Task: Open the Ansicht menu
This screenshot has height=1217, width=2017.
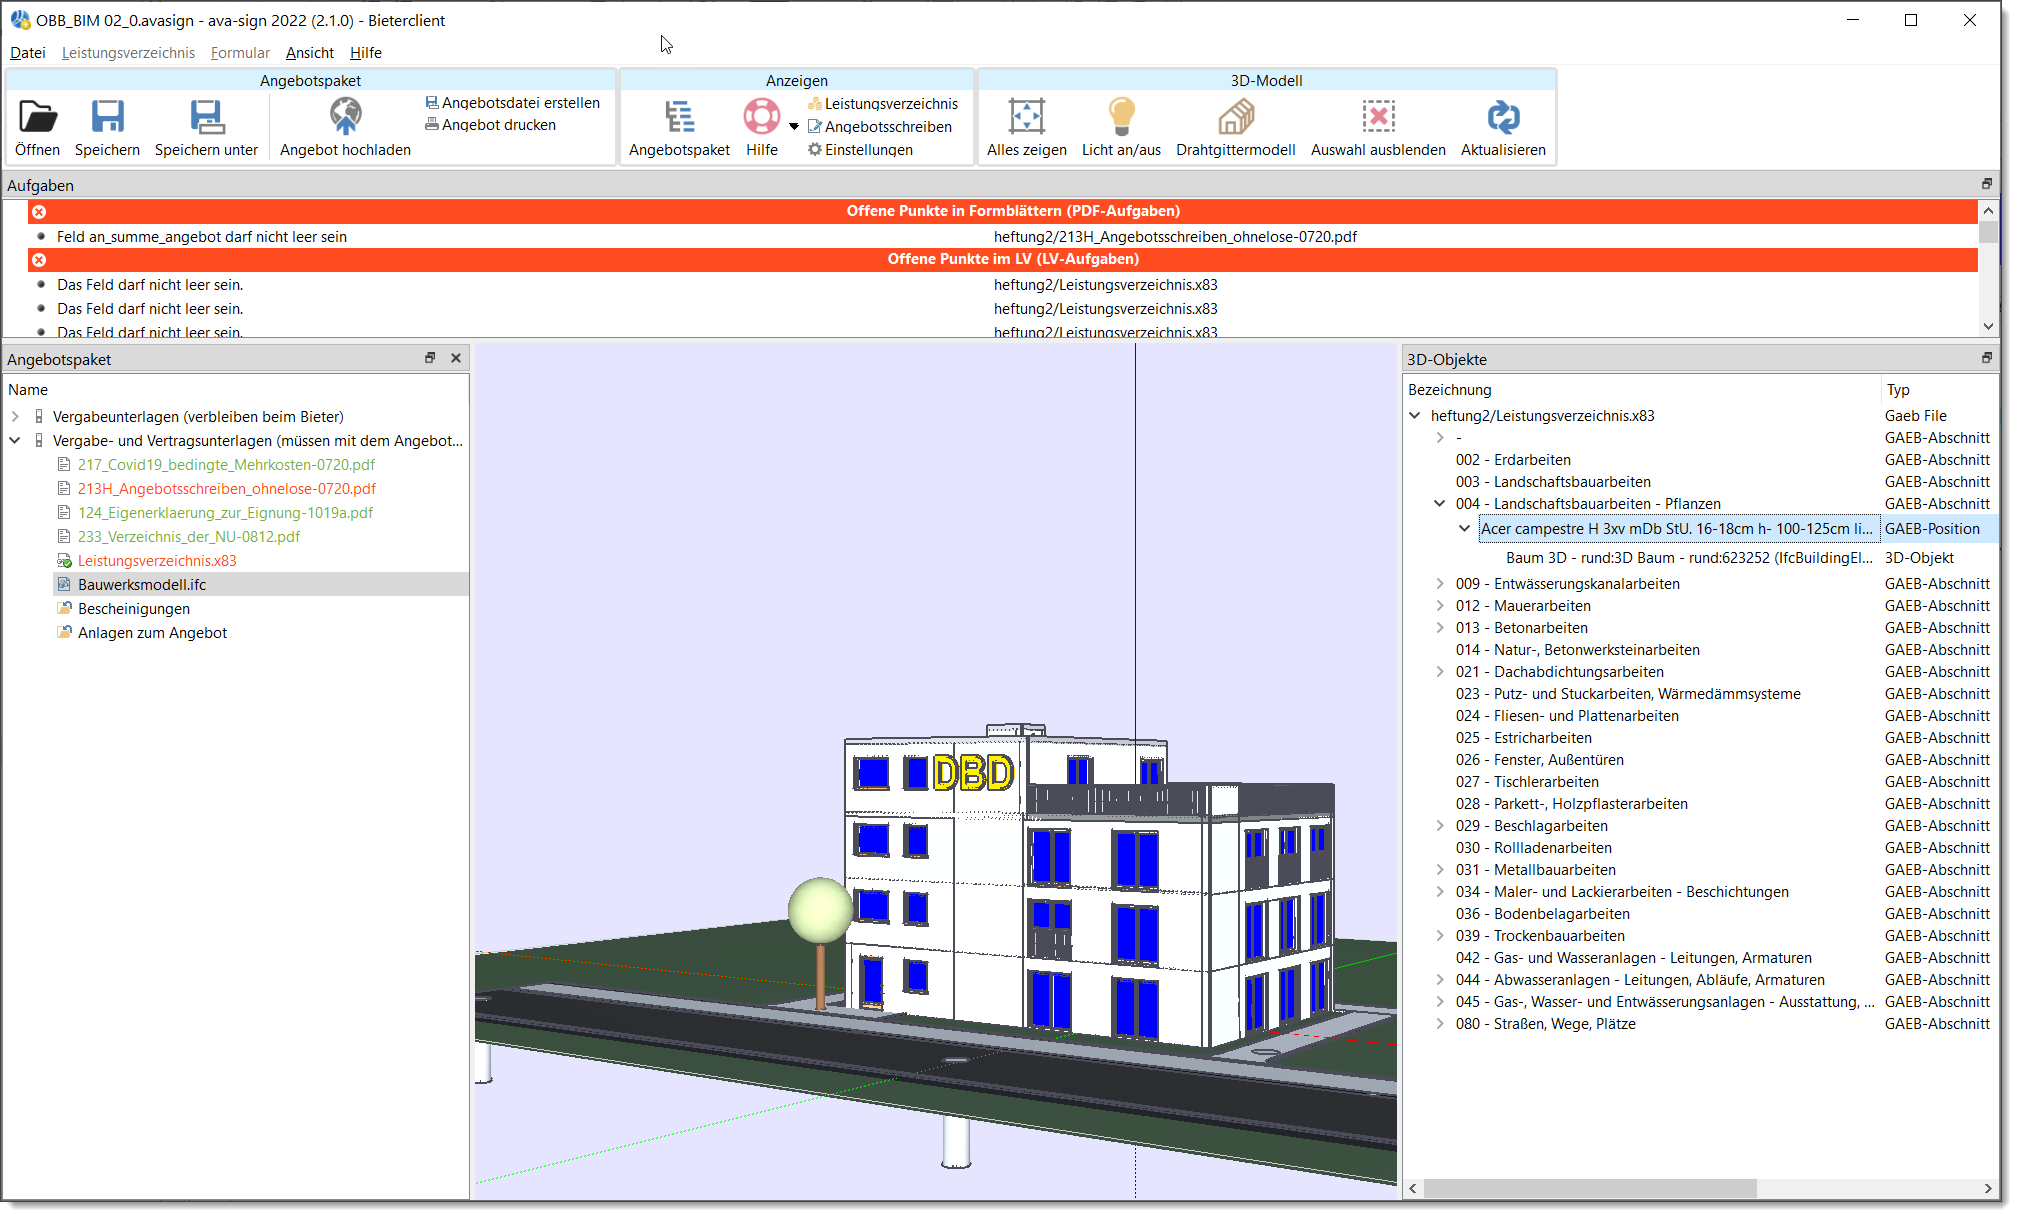Action: [310, 53]
